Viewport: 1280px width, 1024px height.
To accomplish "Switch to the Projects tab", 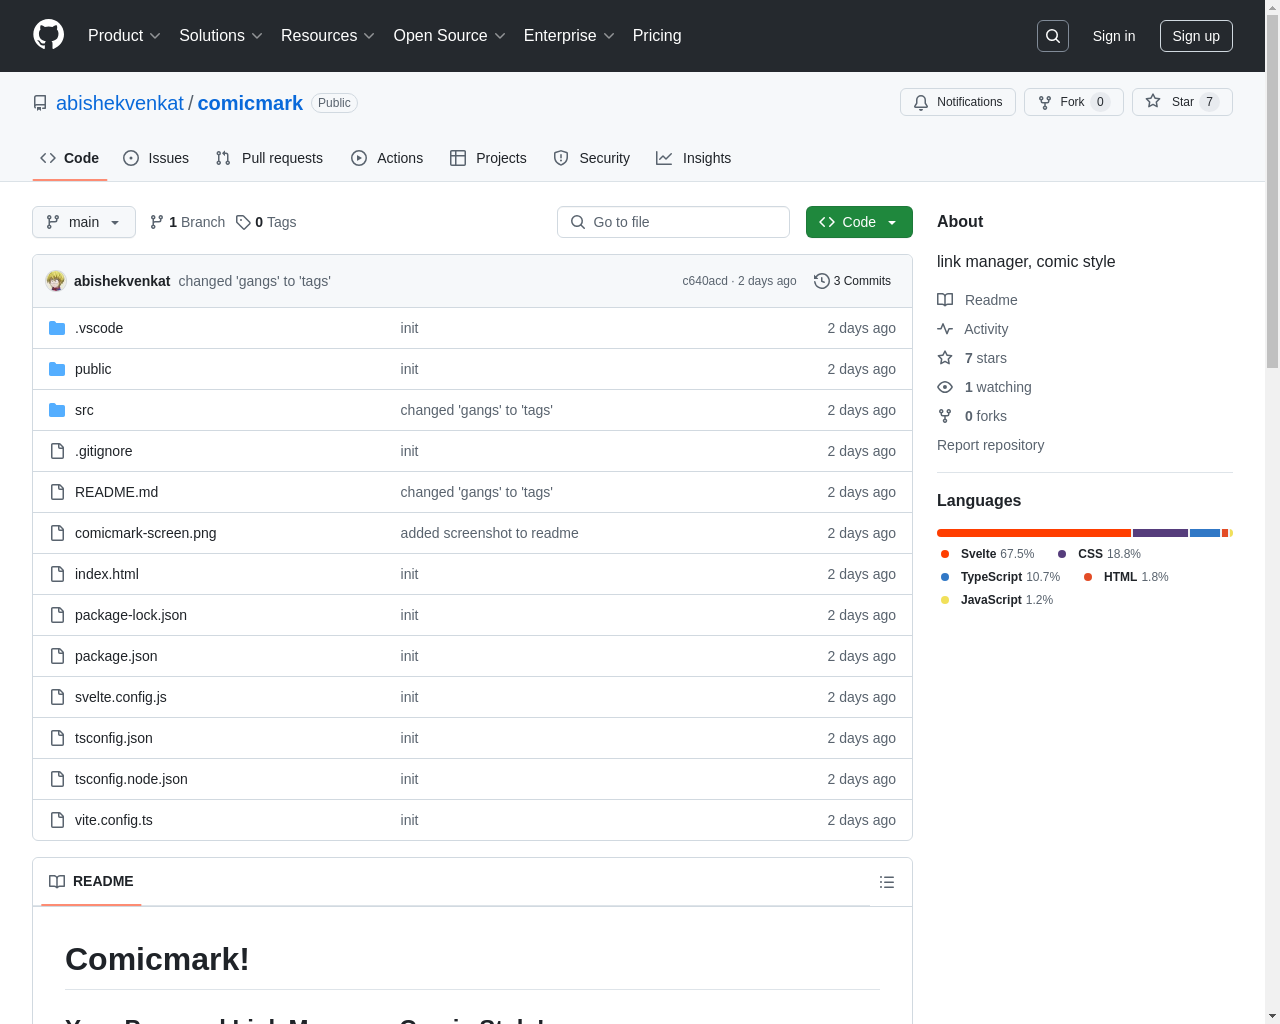I will coord(488,158).
